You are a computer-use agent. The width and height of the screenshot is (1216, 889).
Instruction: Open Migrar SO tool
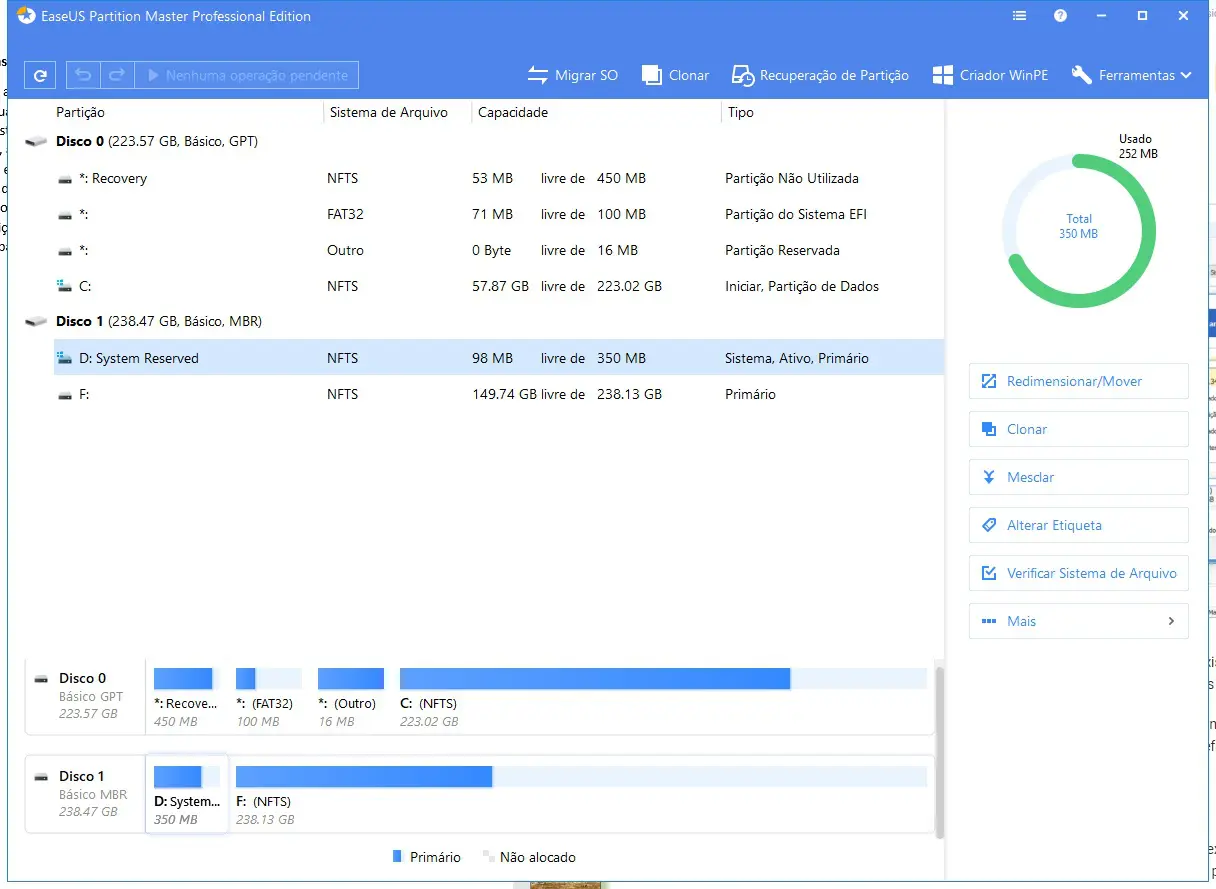point(573,75)
